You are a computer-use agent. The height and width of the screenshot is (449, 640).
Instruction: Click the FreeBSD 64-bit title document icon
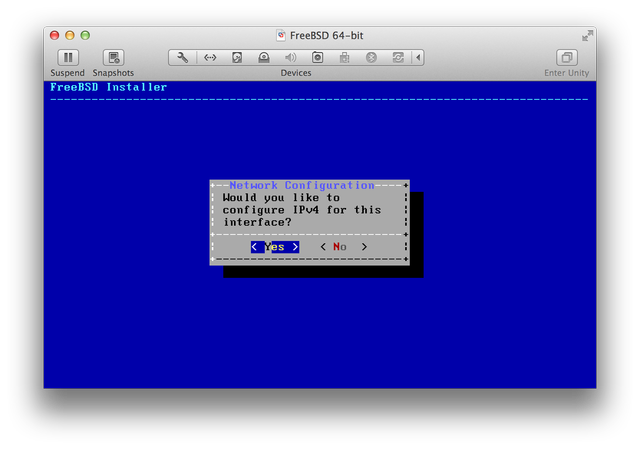281,36
